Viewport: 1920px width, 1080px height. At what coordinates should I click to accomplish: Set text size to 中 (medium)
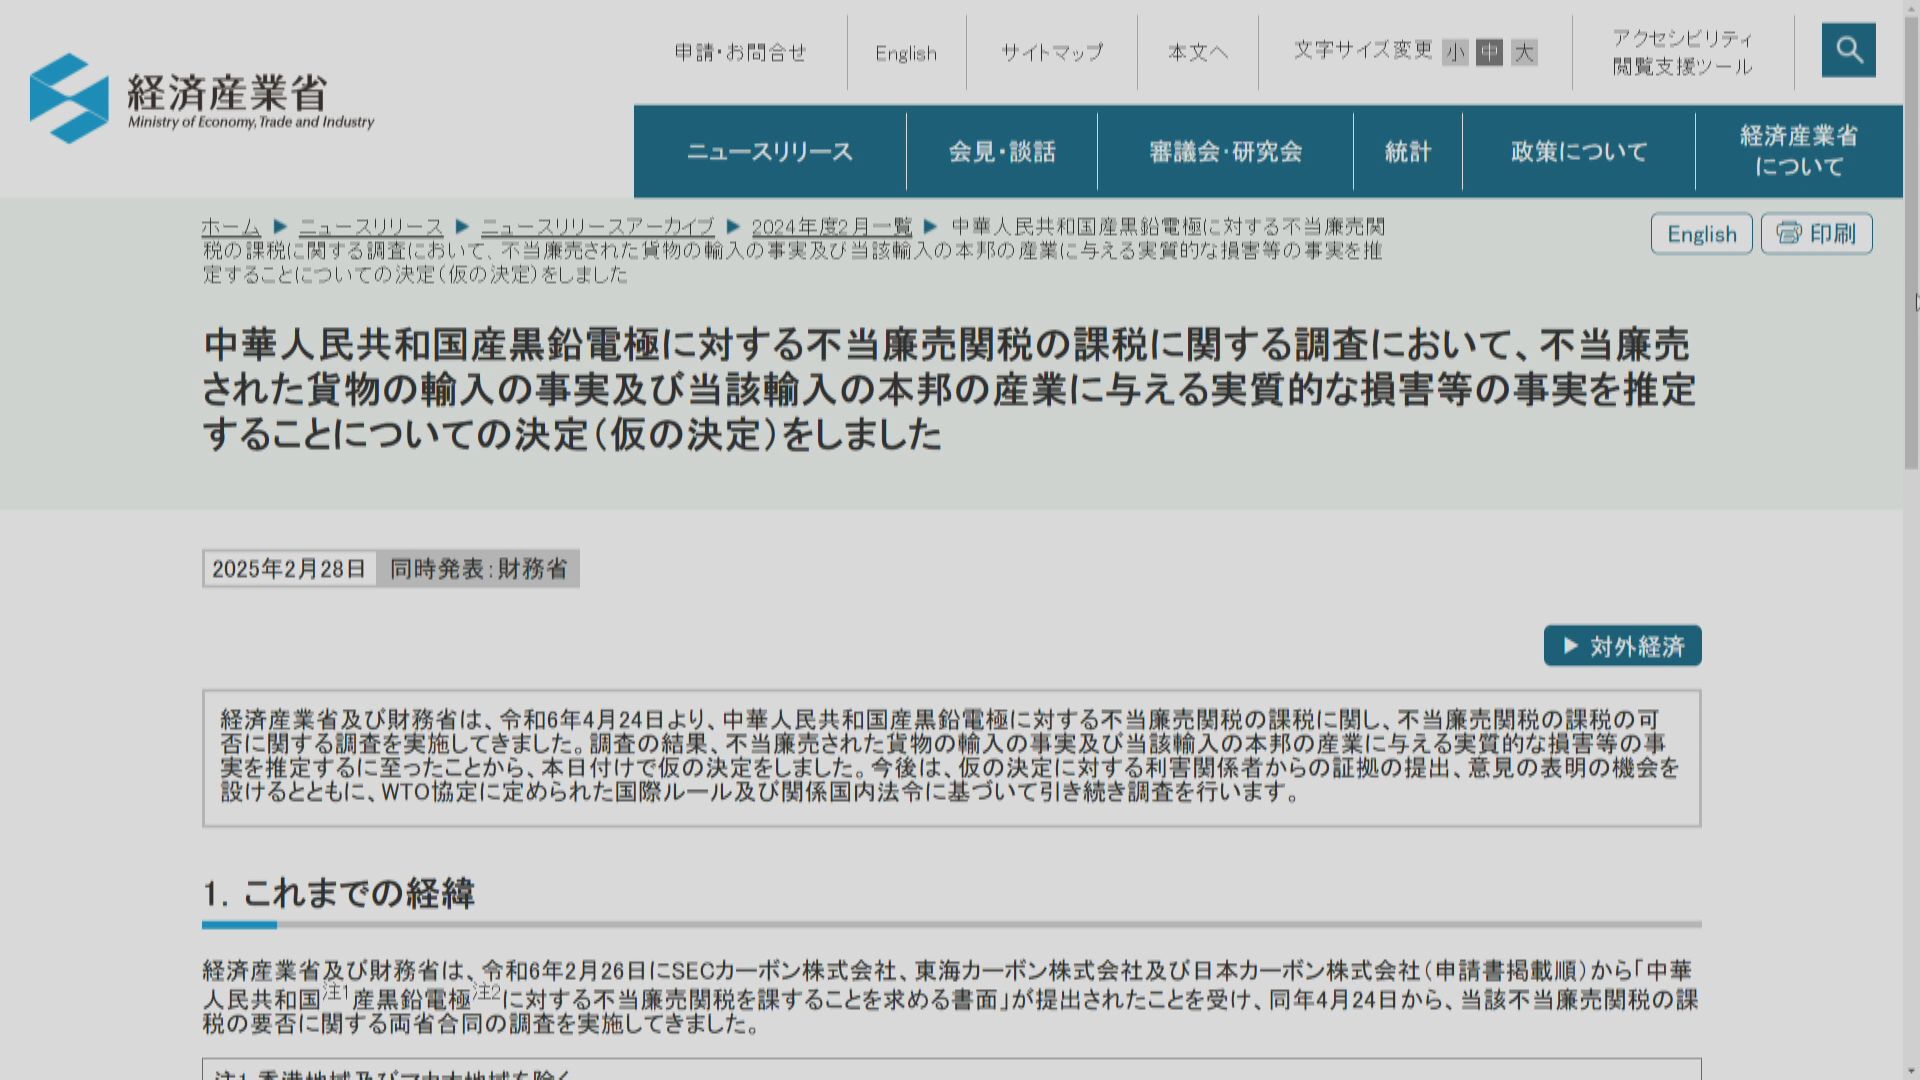pyautogui.click(x=1489, y=53)
